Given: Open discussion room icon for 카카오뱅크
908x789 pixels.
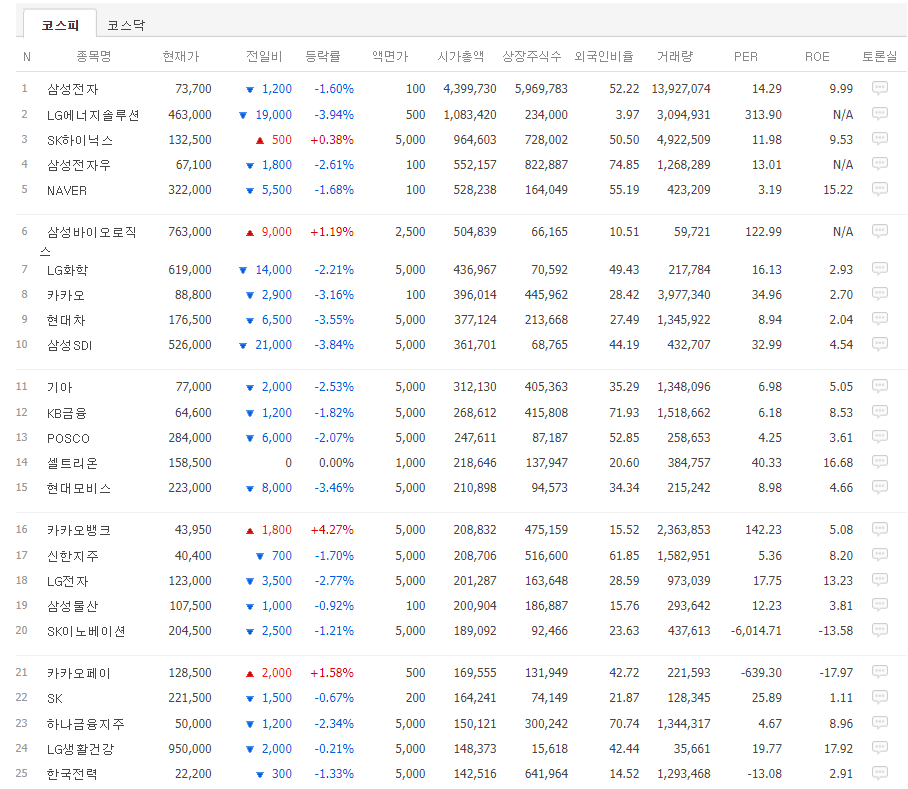Looking at the screenshot, I should coord(880,529).
